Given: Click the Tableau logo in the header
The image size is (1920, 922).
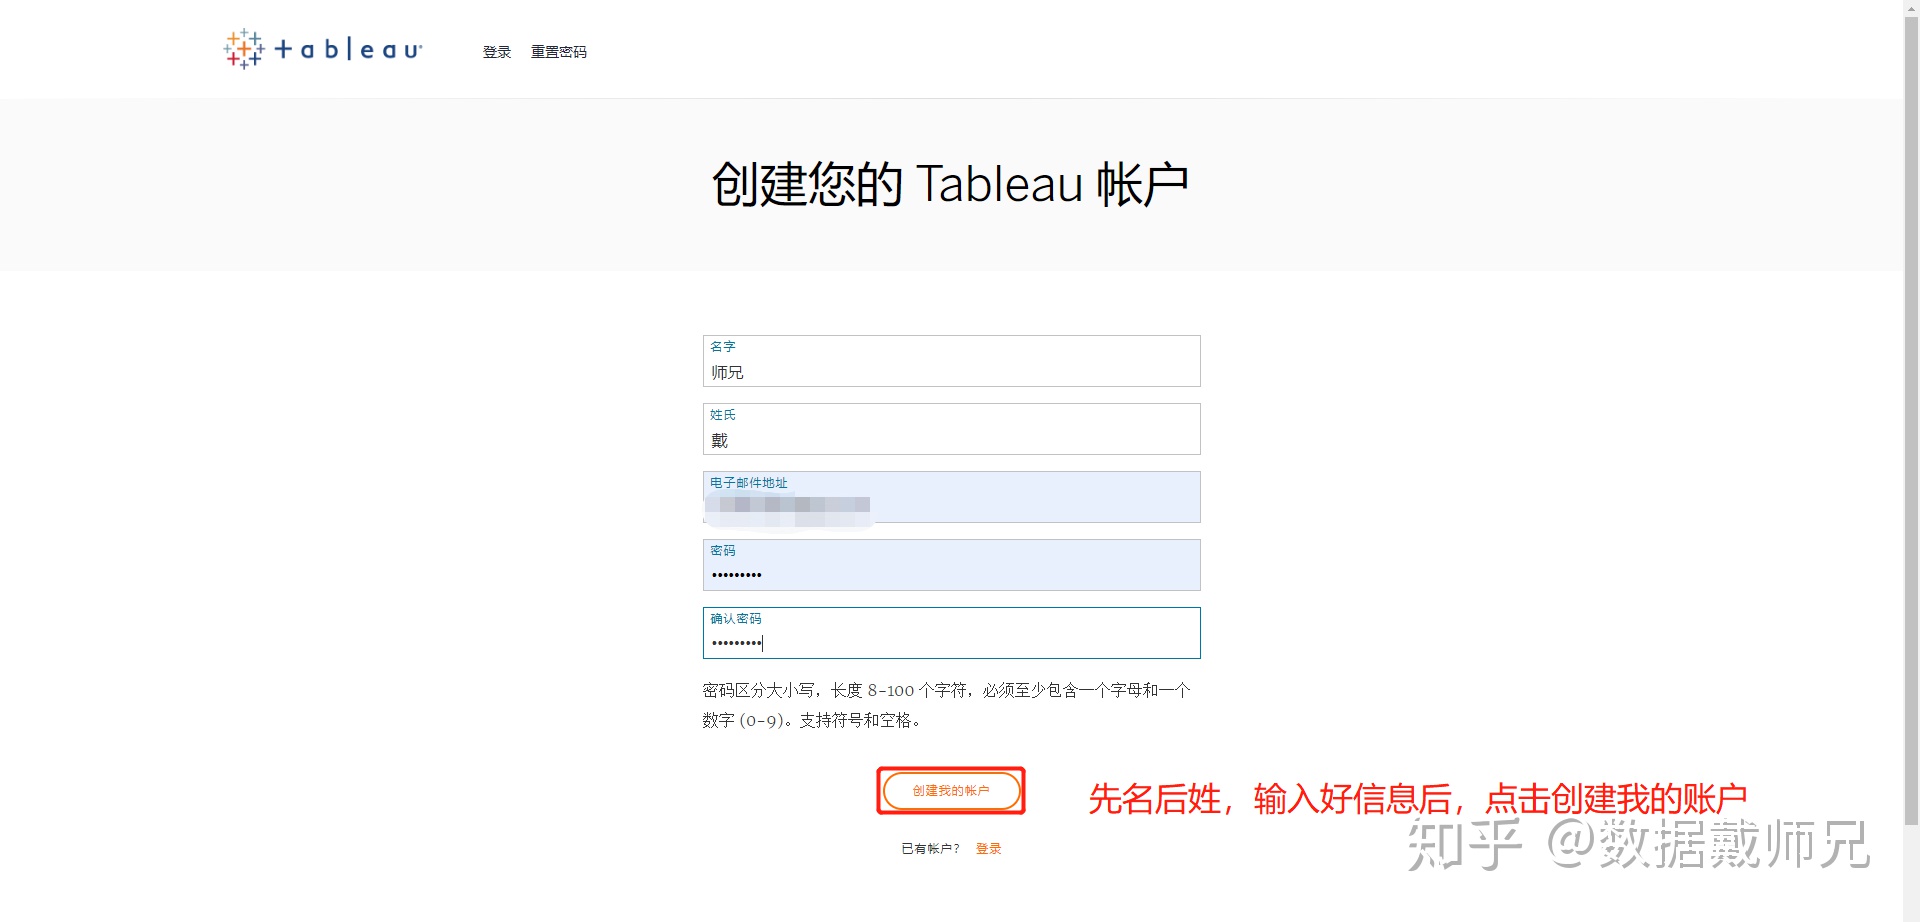Looking at the screenshot, I should pos(323,49).
